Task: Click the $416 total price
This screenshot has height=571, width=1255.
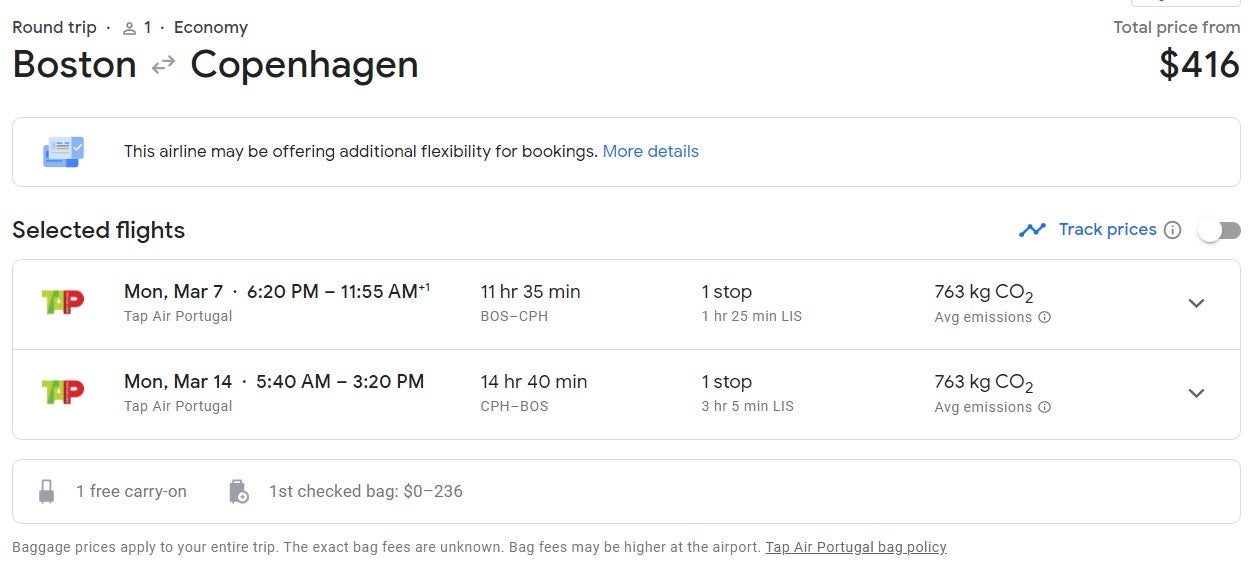Action: [x=1199, y=65]
